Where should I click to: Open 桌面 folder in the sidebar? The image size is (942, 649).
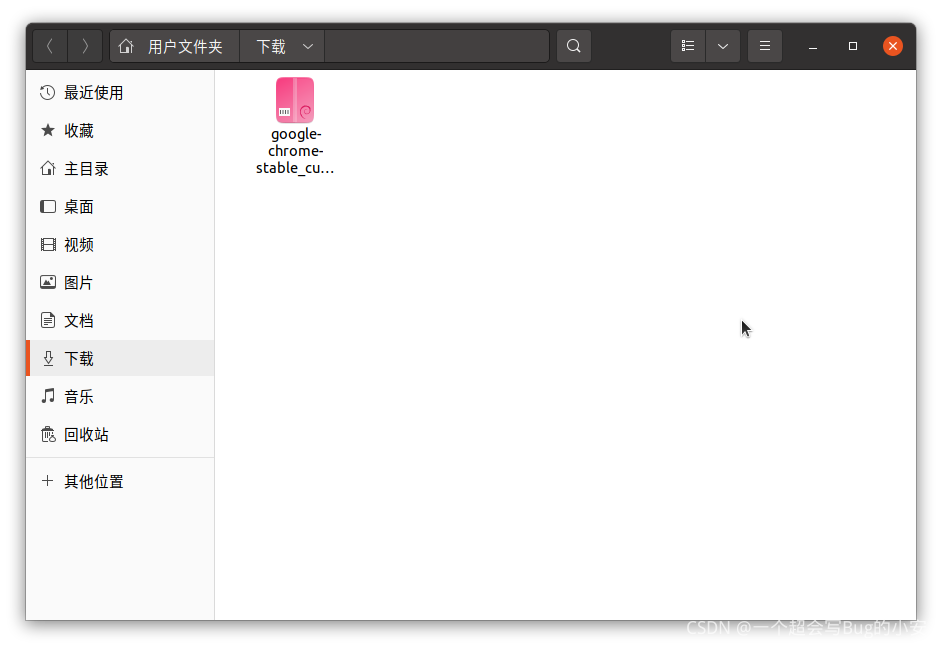(120, 207)
